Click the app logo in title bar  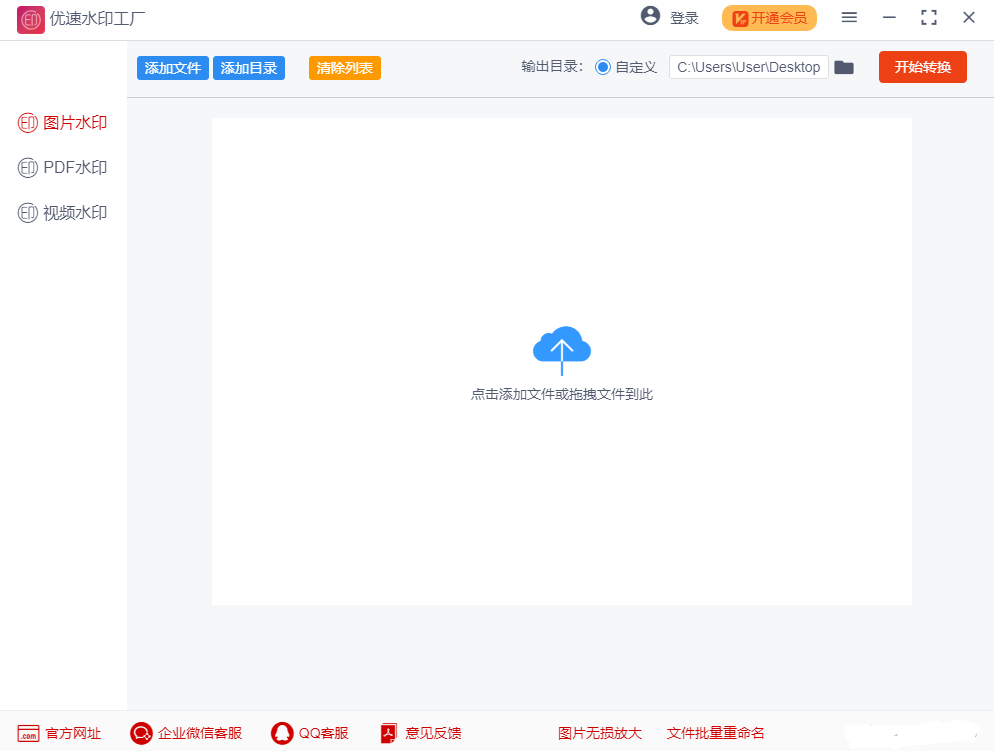point(30,18)
